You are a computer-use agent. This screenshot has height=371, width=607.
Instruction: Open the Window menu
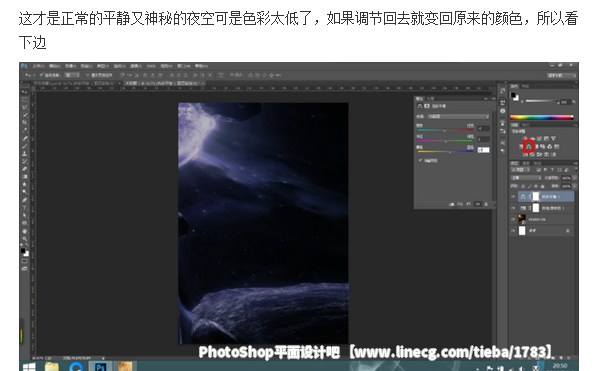pyautogui.click(x=184, y=66)
